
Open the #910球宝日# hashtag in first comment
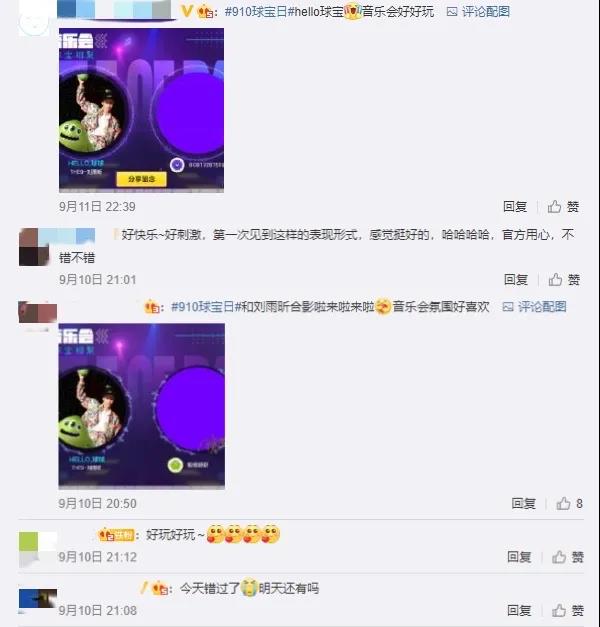click(256, 12)
